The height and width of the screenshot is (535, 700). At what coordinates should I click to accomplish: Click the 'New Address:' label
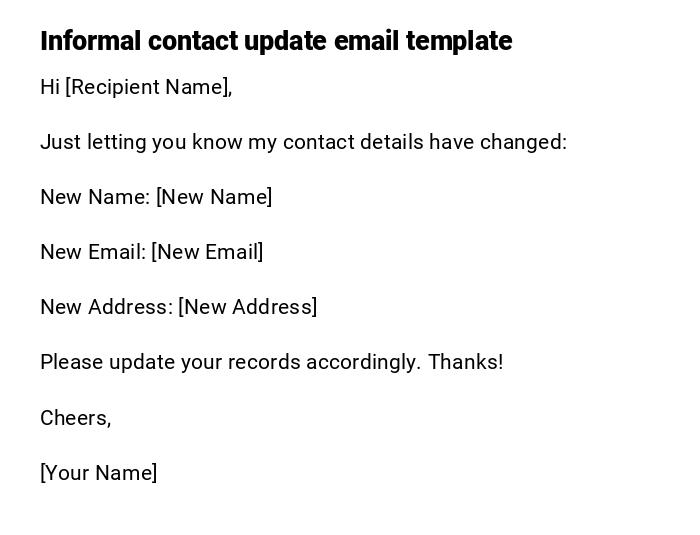coord(106,307)
